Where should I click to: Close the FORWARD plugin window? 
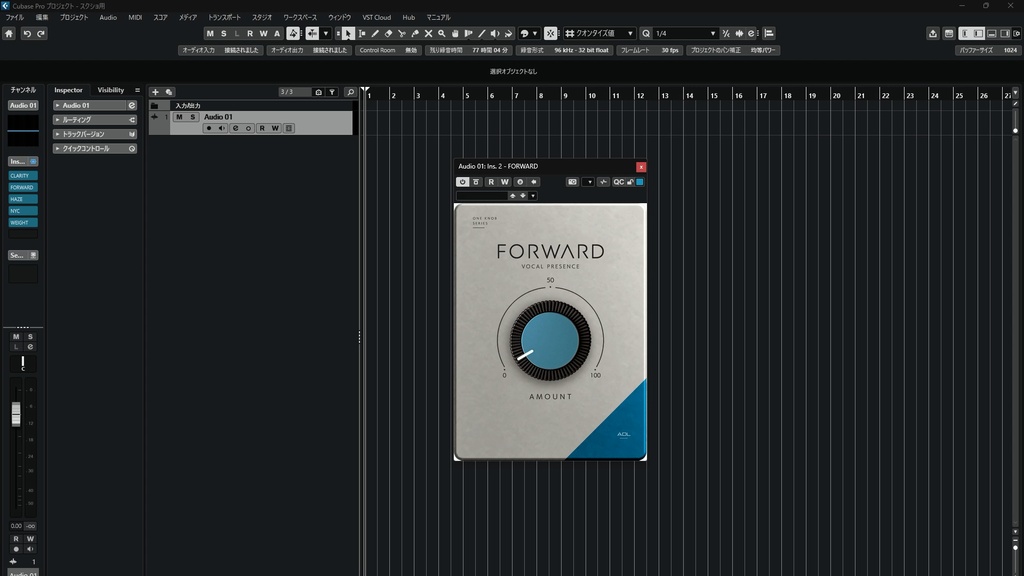pos(641,167)
